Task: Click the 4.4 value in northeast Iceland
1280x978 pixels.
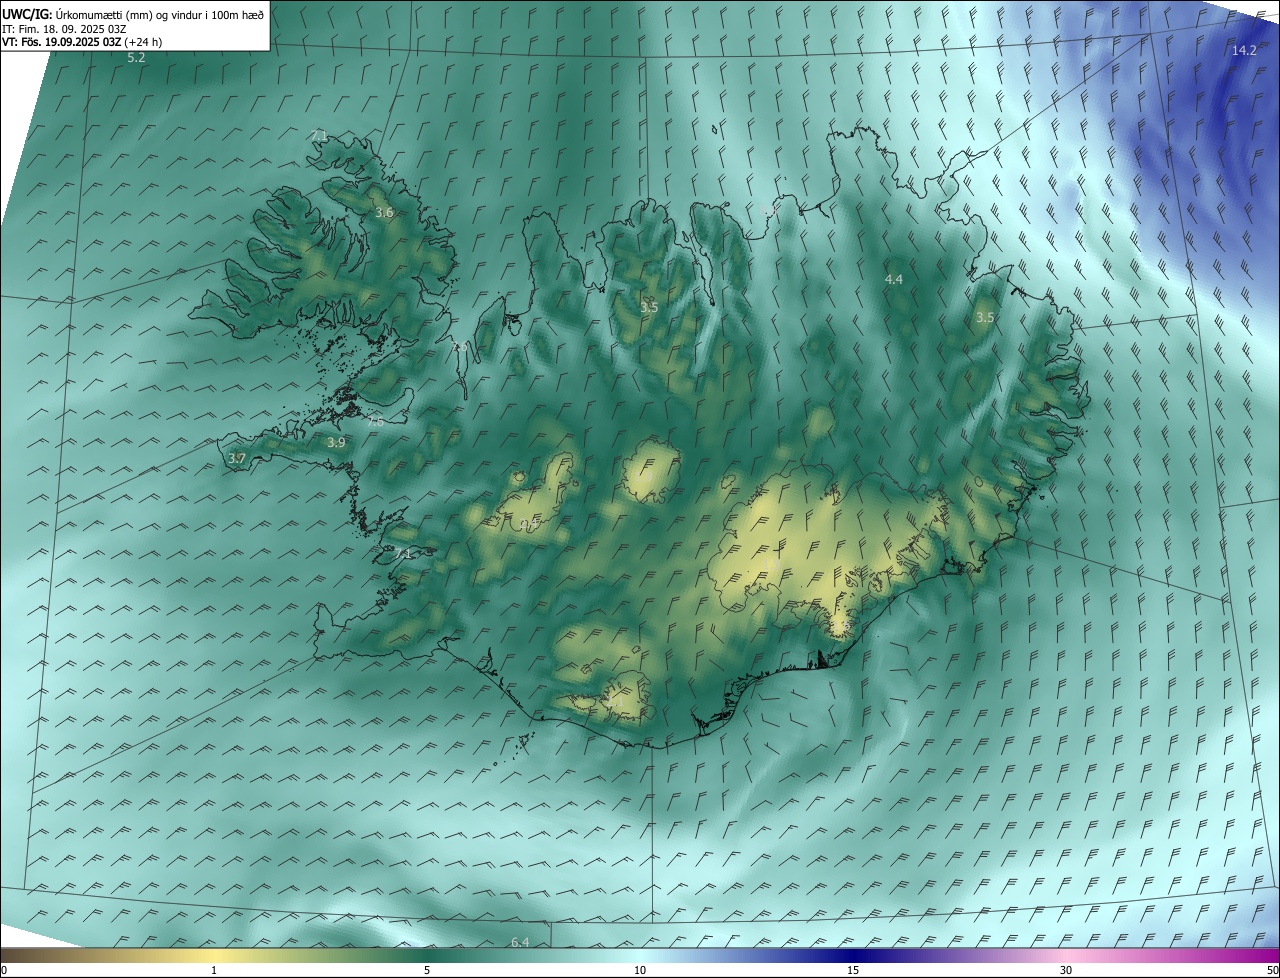Action: tap(894, 279)
